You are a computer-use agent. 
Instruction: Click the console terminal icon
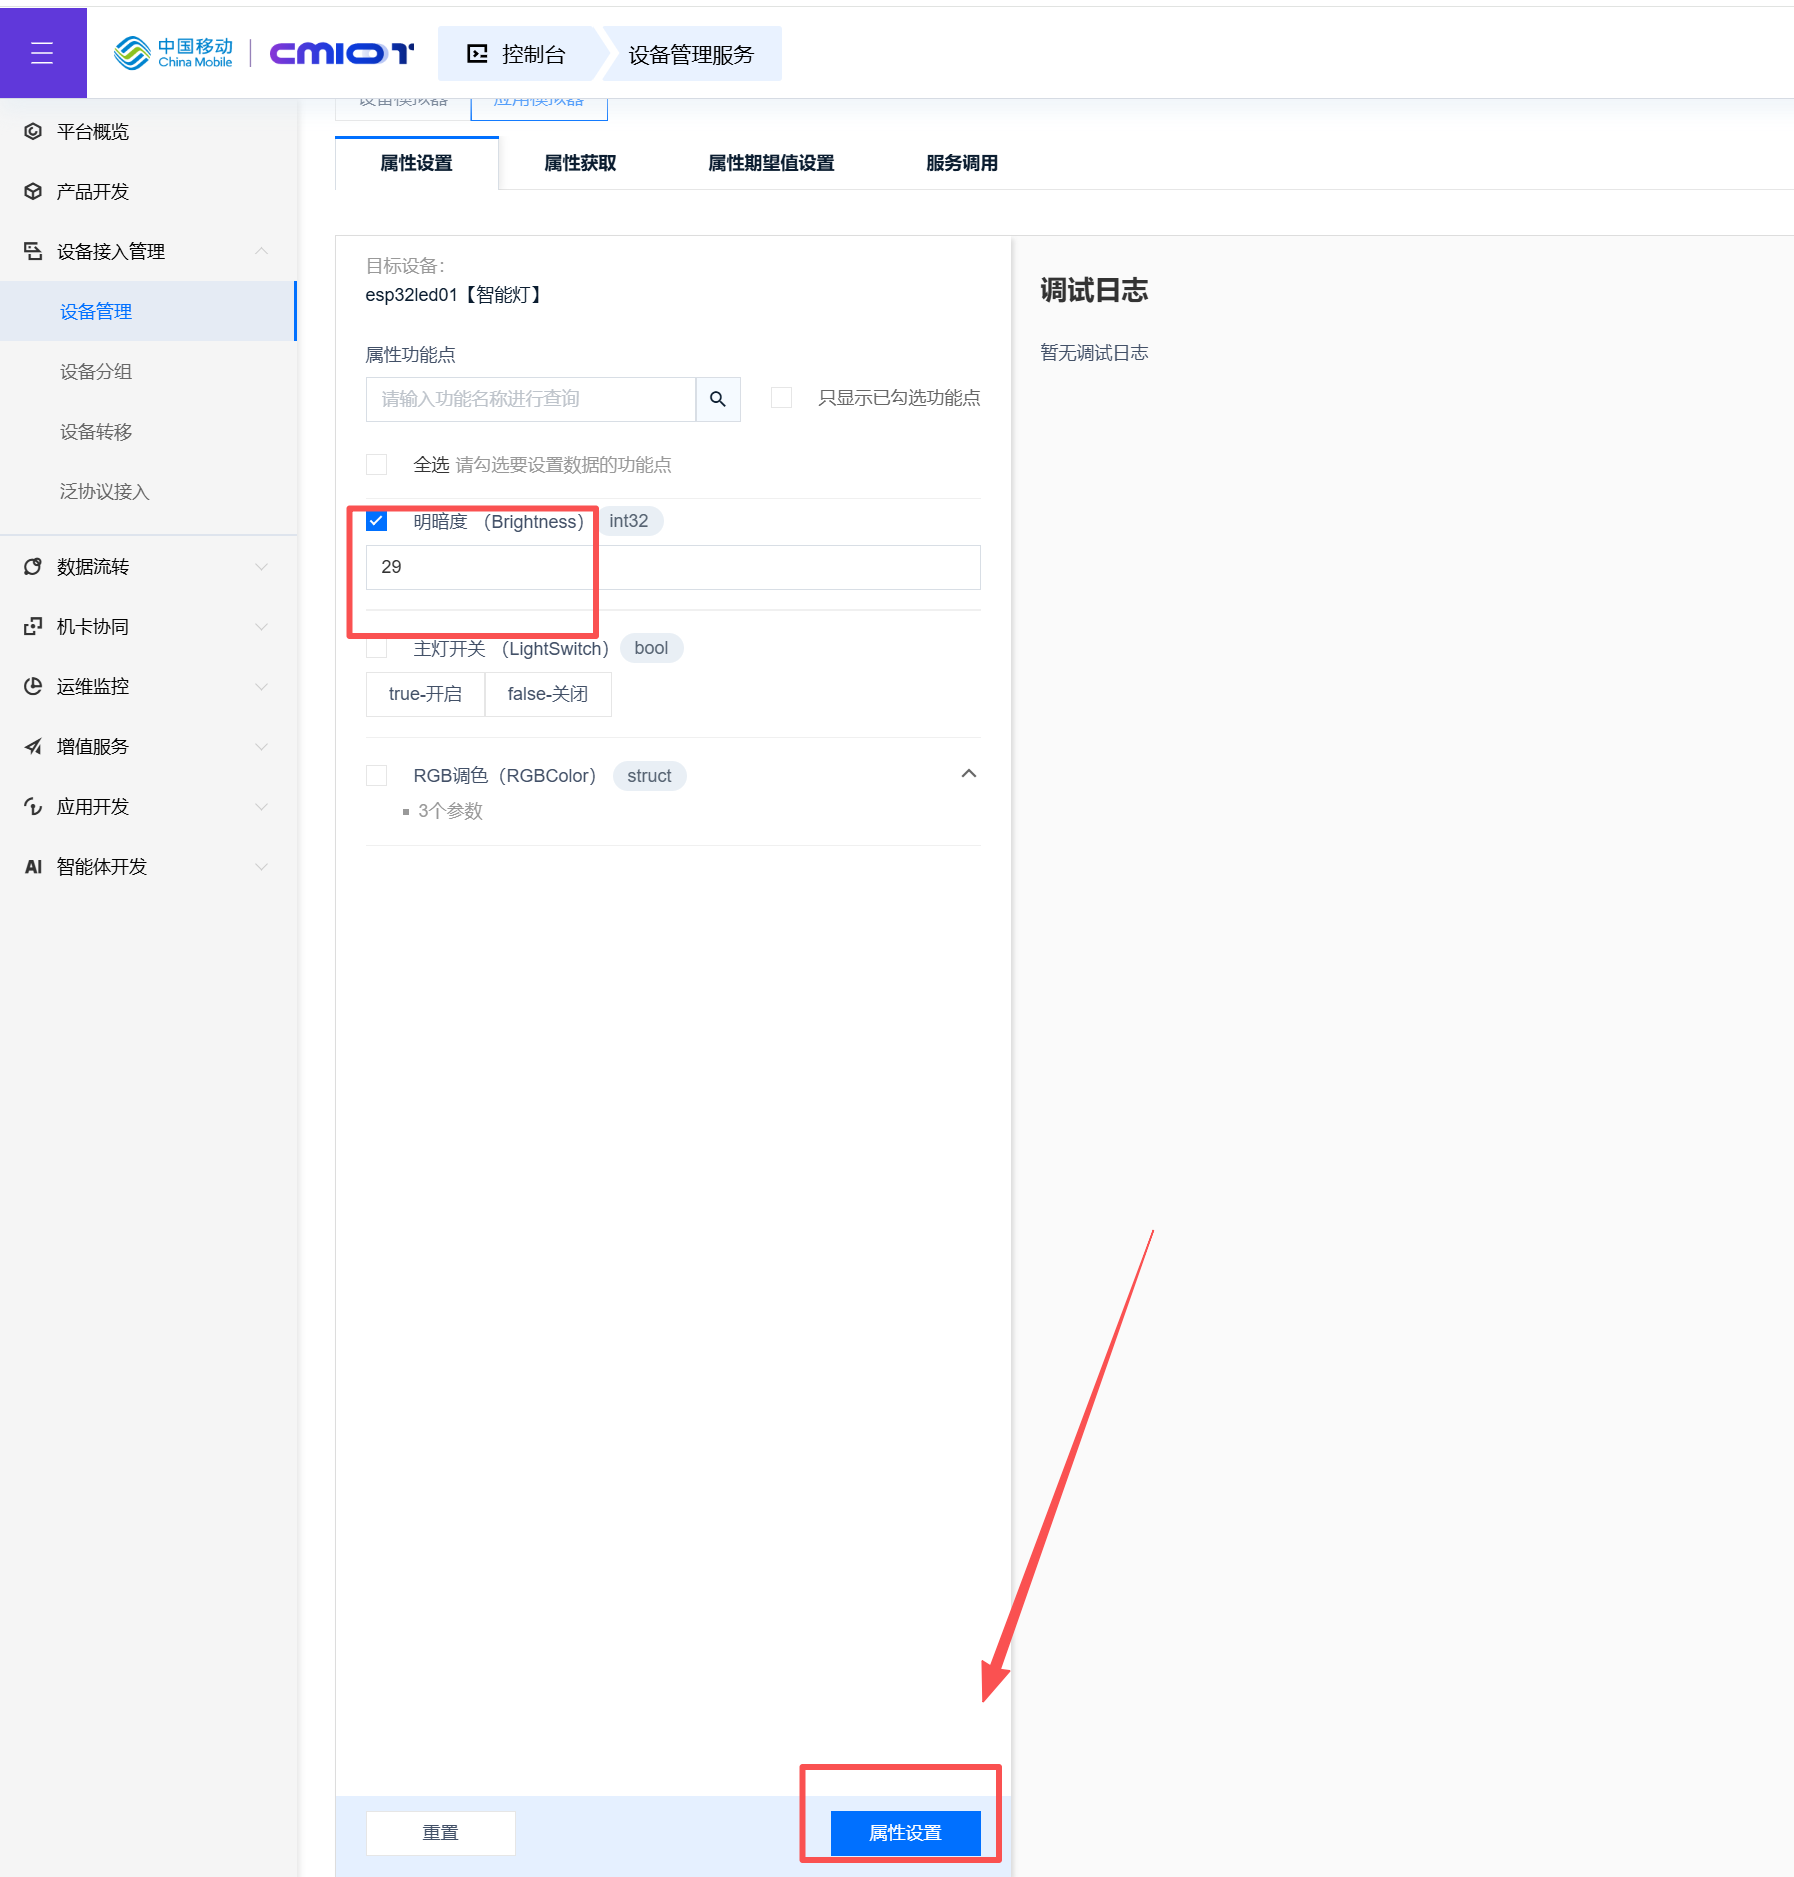(x=478, y=54)
